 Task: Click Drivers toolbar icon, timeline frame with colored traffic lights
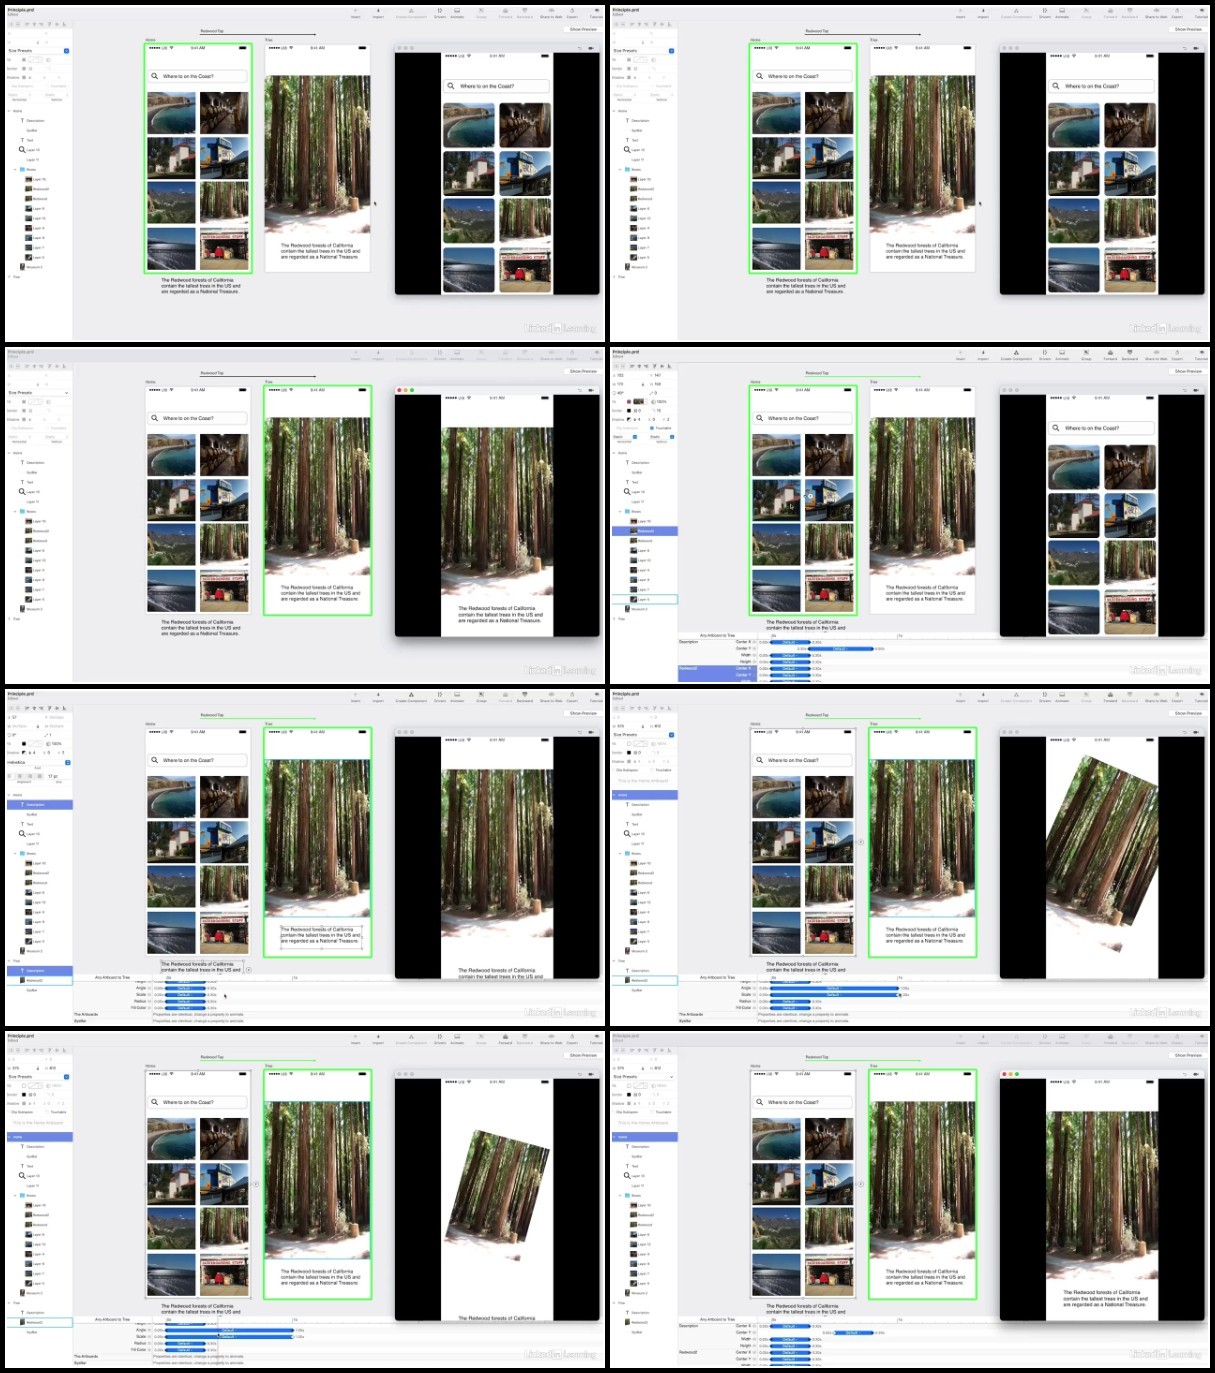(1045, 1036)
